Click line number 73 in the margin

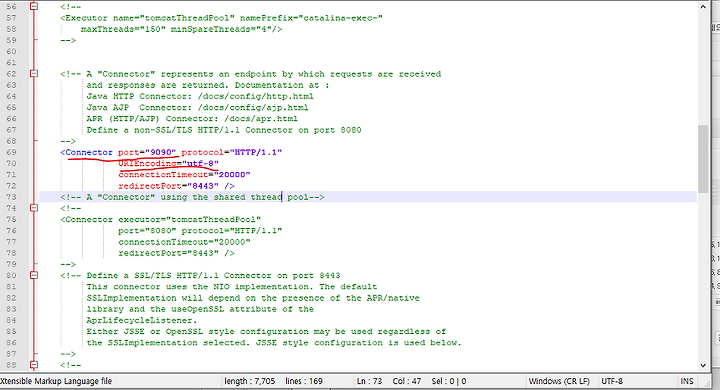coord(11,197)
